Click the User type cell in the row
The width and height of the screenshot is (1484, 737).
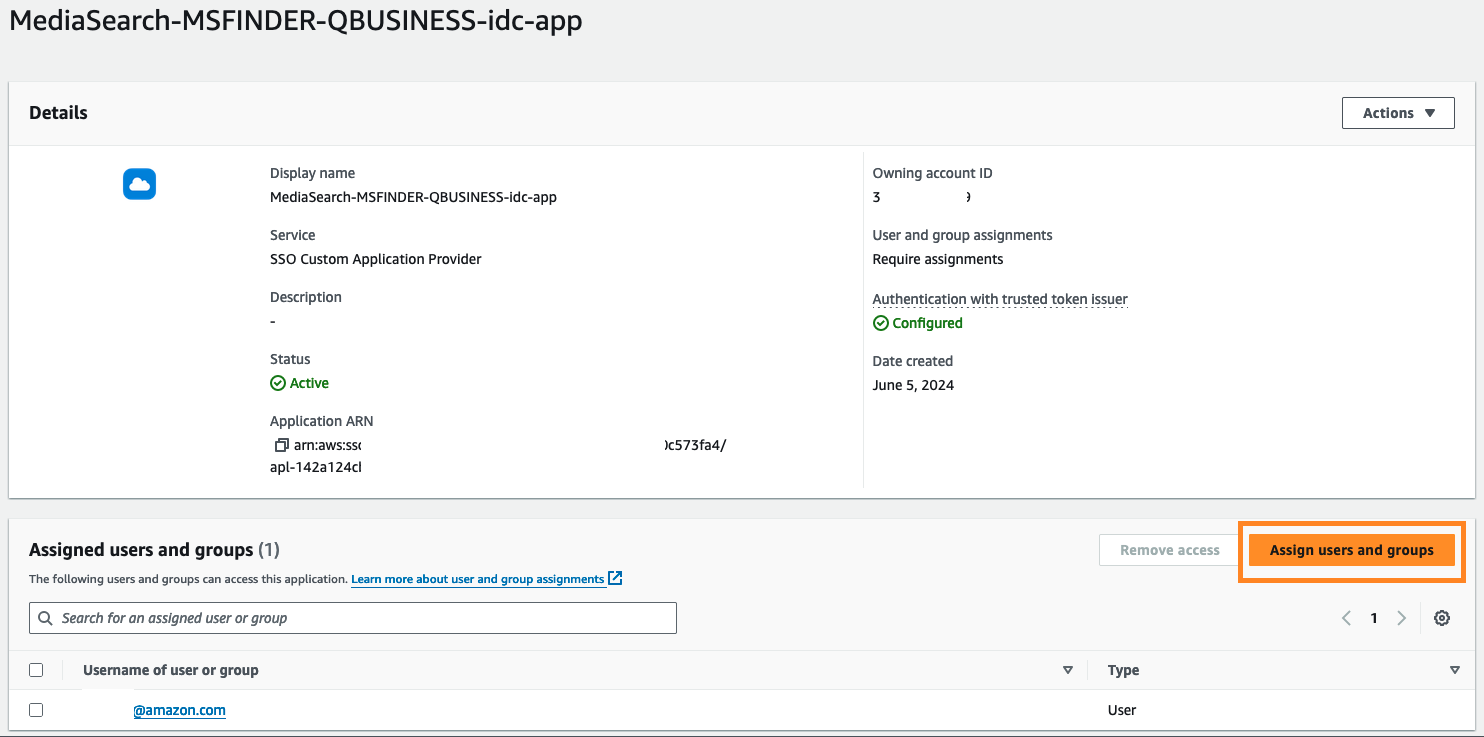1122,710
